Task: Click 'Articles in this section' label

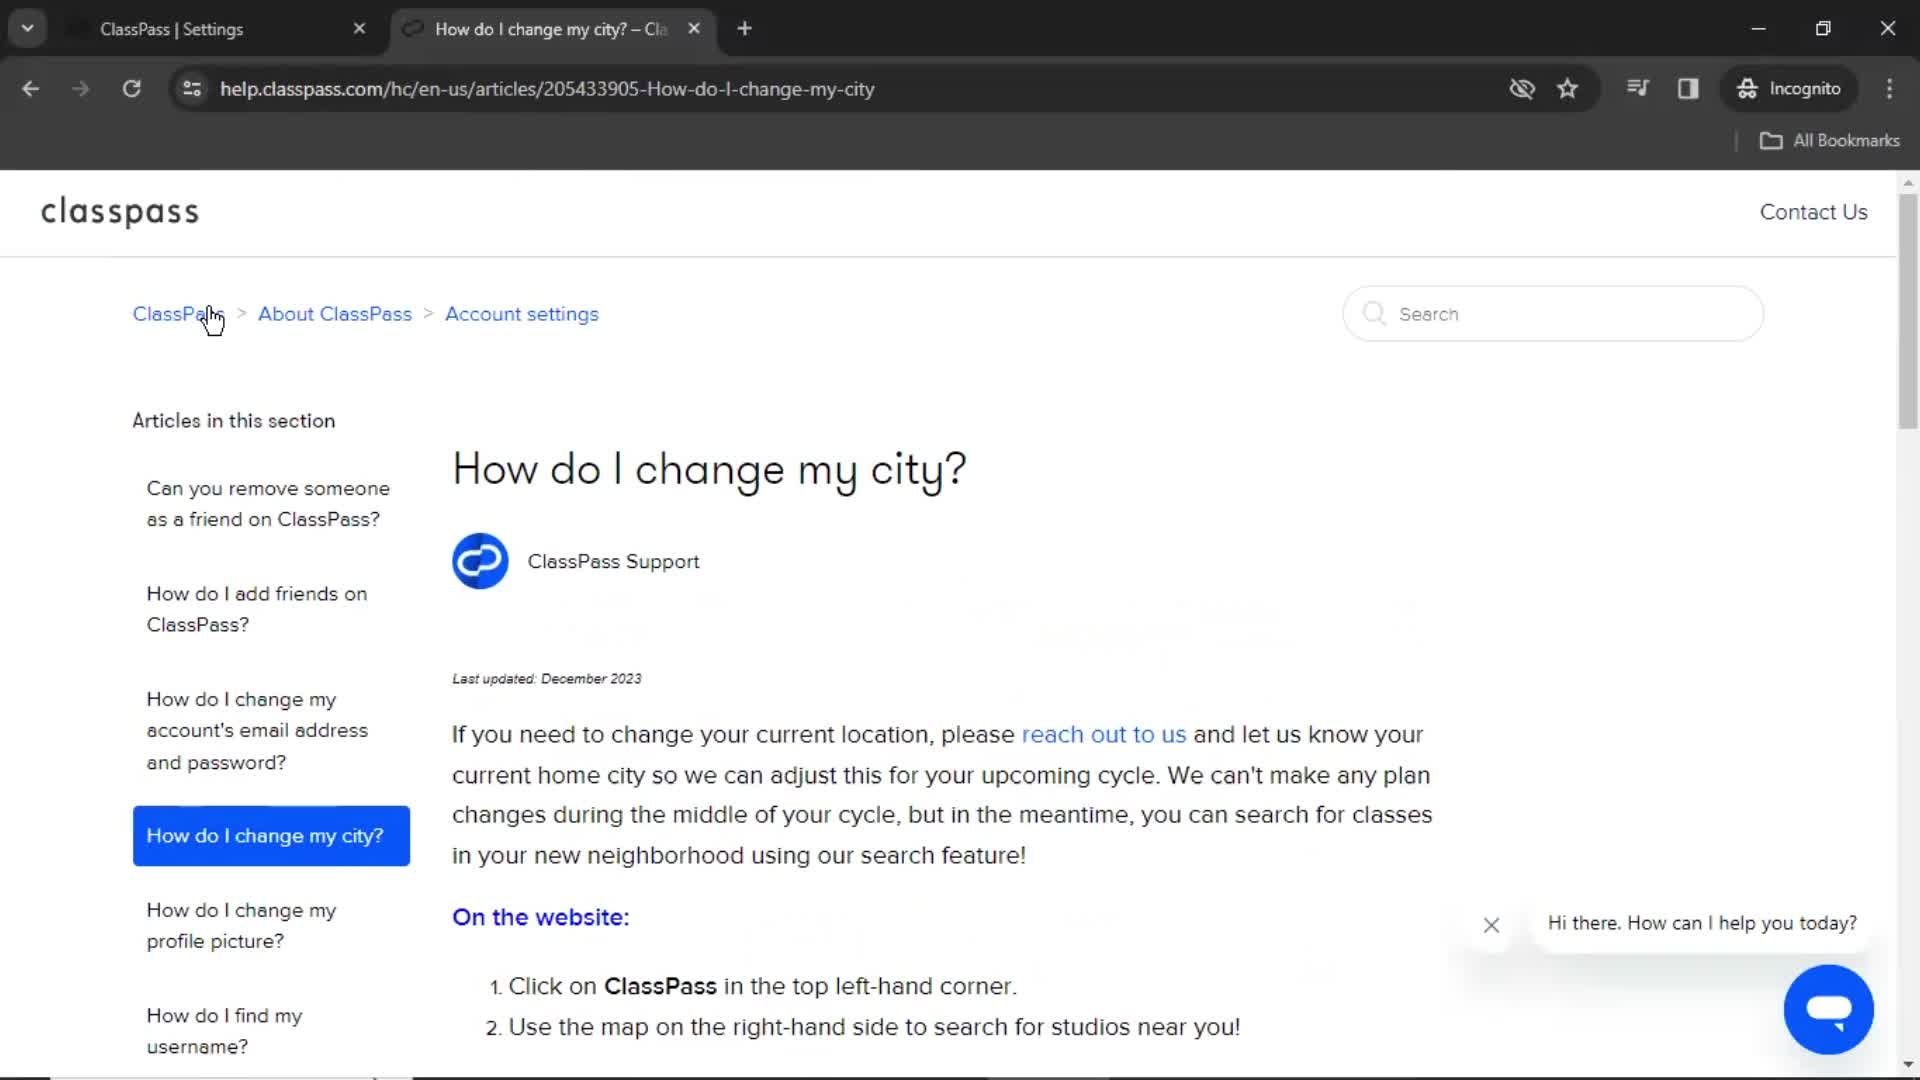Action: point(234,421)
